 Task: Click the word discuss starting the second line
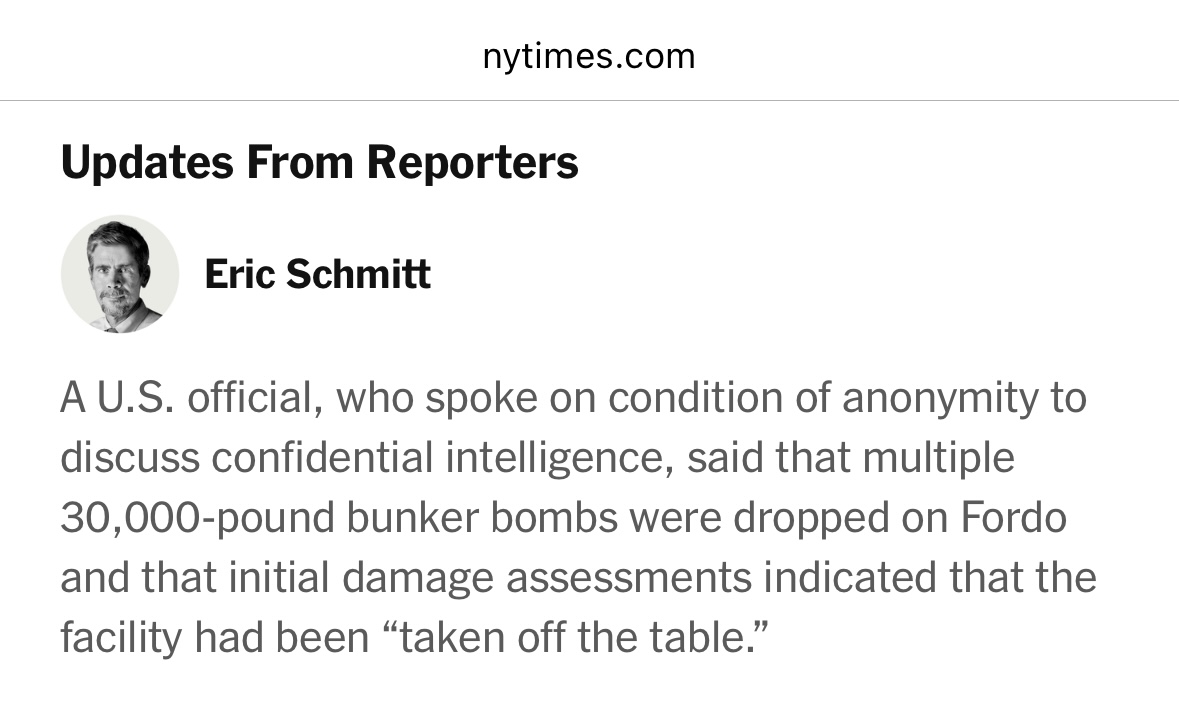130,457
